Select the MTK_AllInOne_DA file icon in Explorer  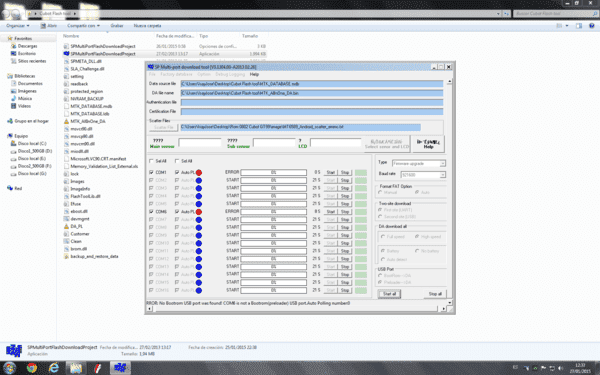pos(66,121)
